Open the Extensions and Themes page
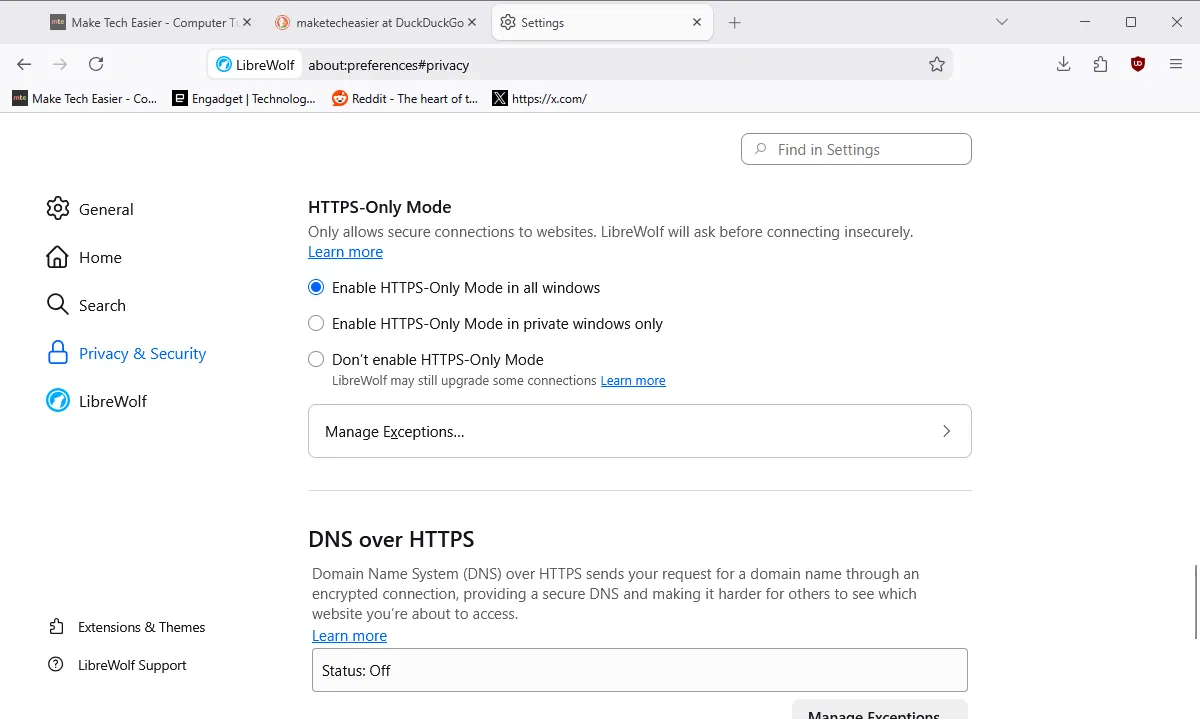 140,627
